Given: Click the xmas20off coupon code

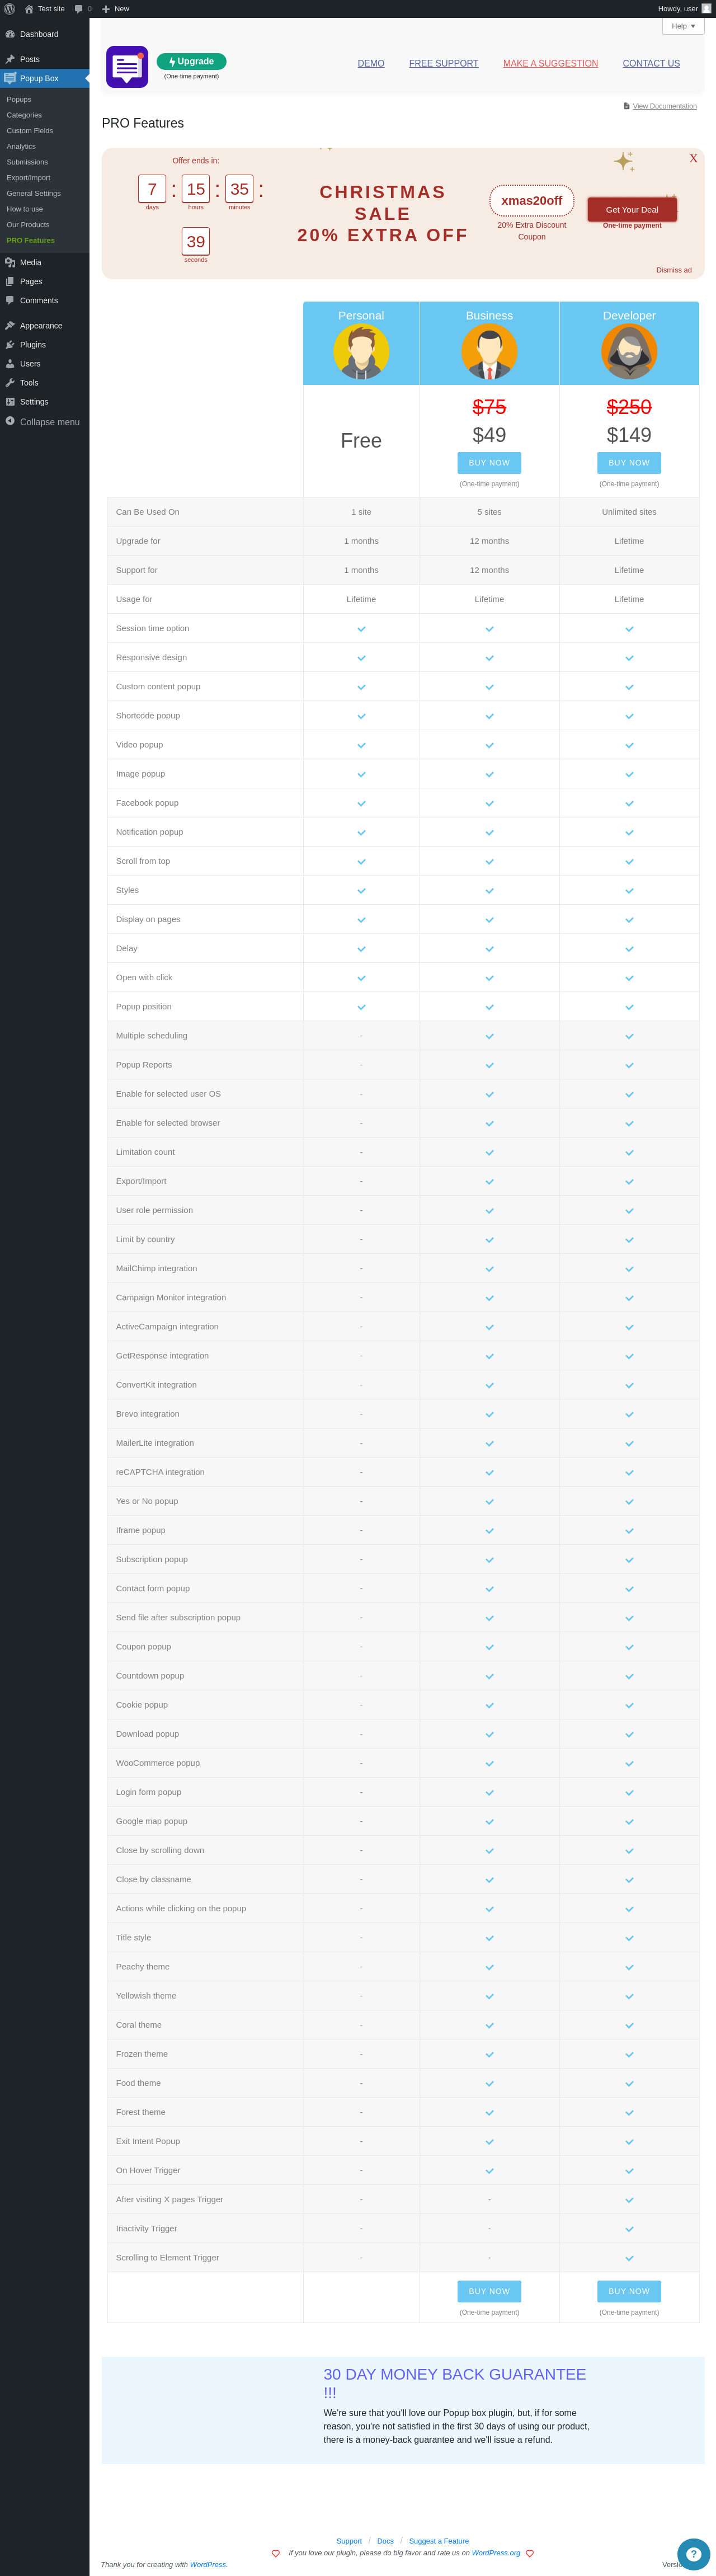Looking at the screenshot, I should click(x=531, y=201).
